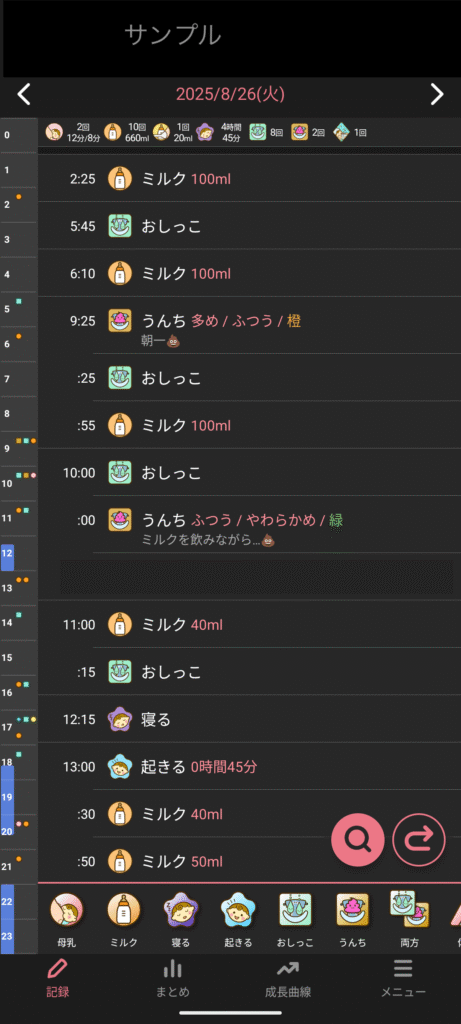Open the 2:25 ミルク 100ml entry
Viewport: 461px width, 1024px height.
coord(249,178)
